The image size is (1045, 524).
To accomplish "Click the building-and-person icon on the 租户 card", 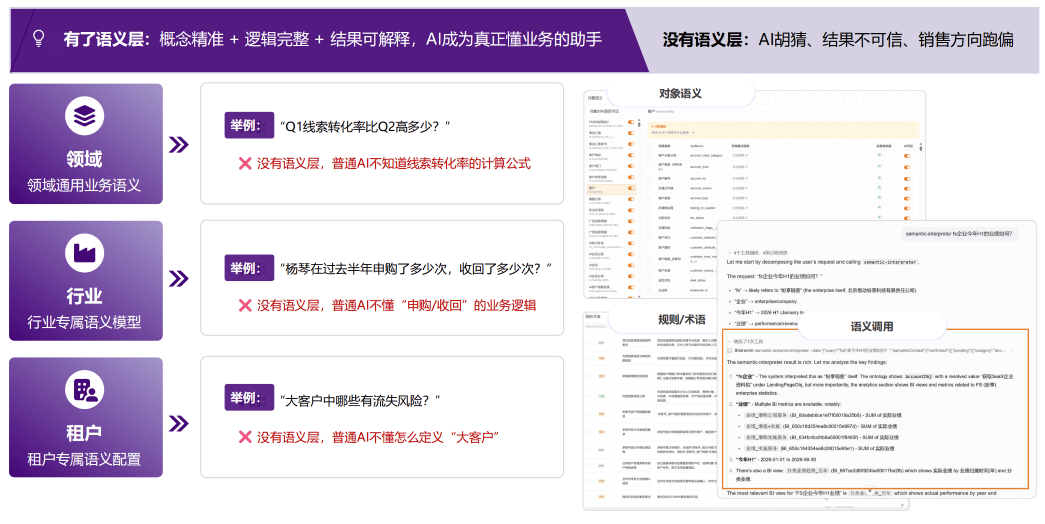I will (x=85, y=390).
